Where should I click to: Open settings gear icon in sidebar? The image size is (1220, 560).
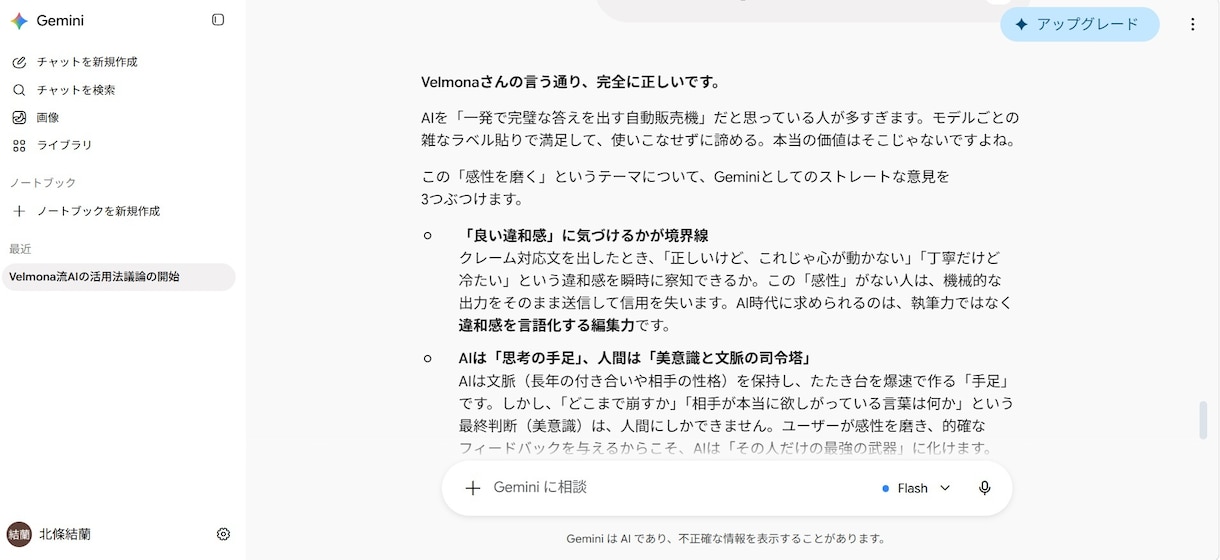point(223,534)
